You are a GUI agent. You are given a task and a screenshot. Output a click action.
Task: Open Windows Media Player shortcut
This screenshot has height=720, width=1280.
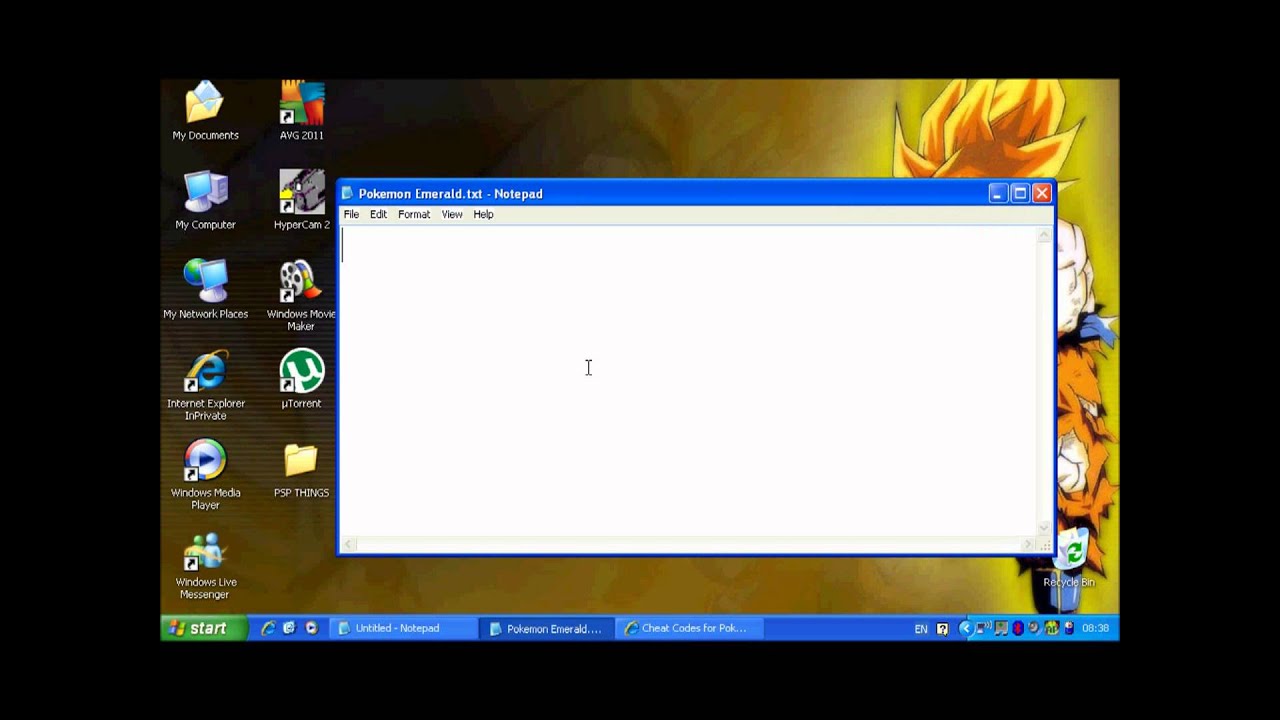click(x=205, y=474)
